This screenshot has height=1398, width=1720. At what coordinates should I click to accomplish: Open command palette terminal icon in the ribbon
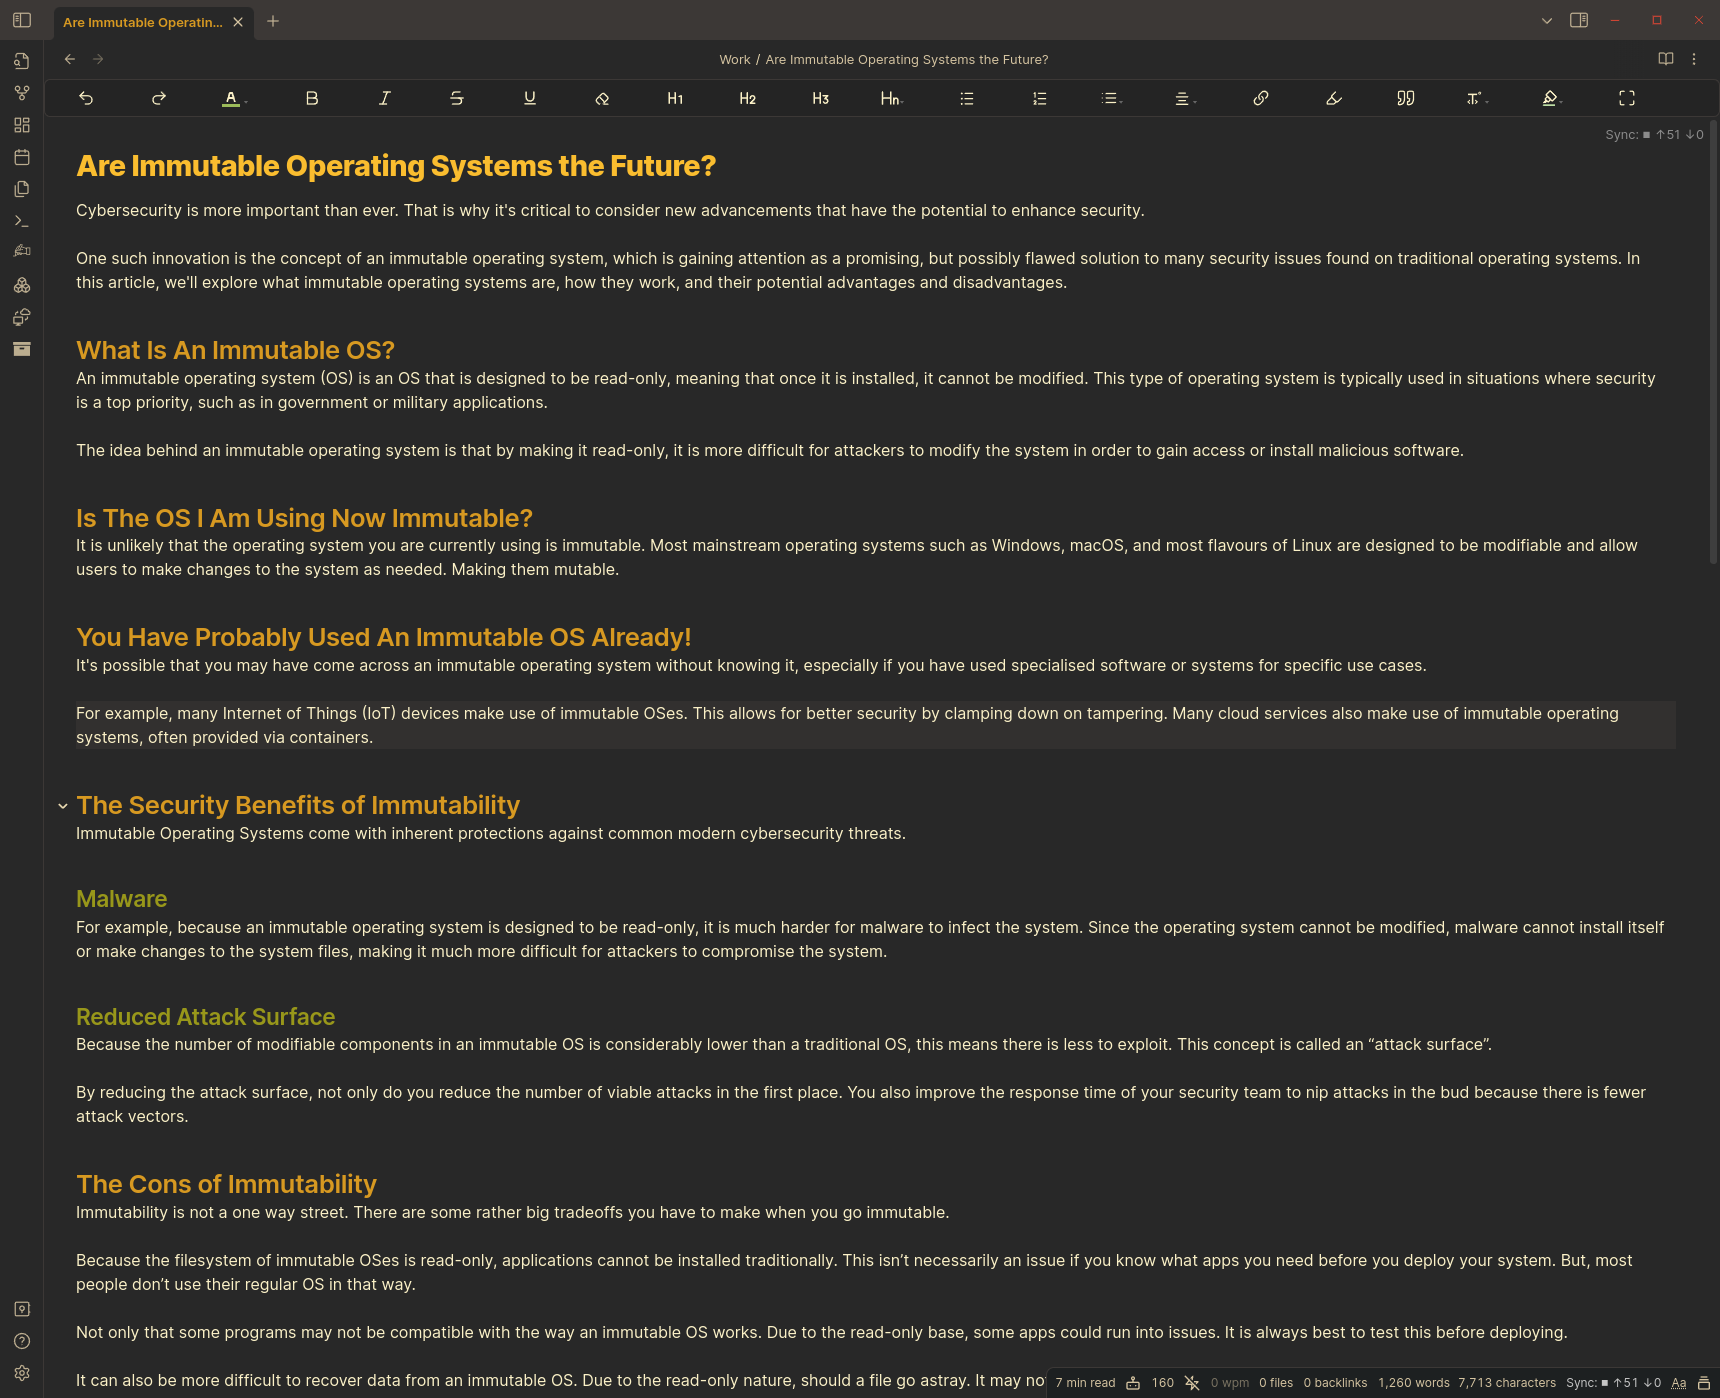point(22,221)
